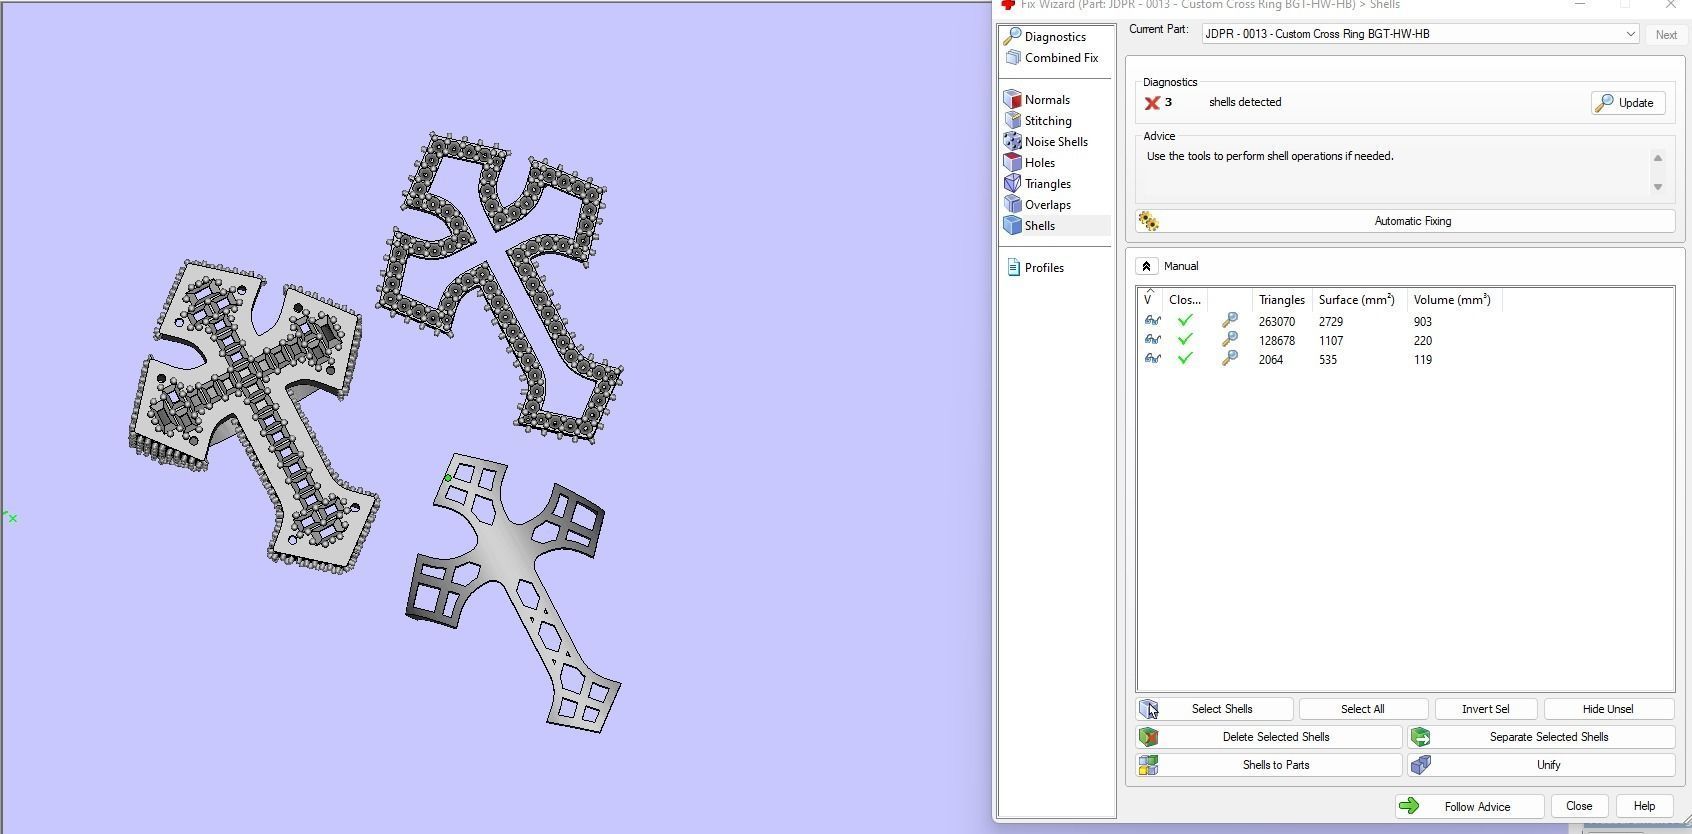
Task: Zoom to the 2064-triangle shell
Action: click(1230, 359)
